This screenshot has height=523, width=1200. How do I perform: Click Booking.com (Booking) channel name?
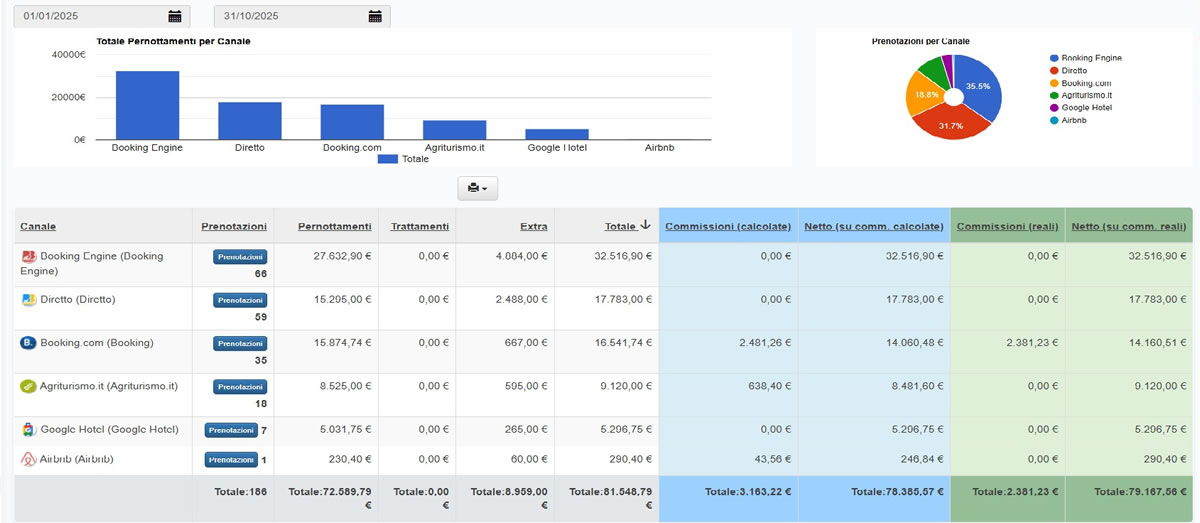(x=97, y=343)
